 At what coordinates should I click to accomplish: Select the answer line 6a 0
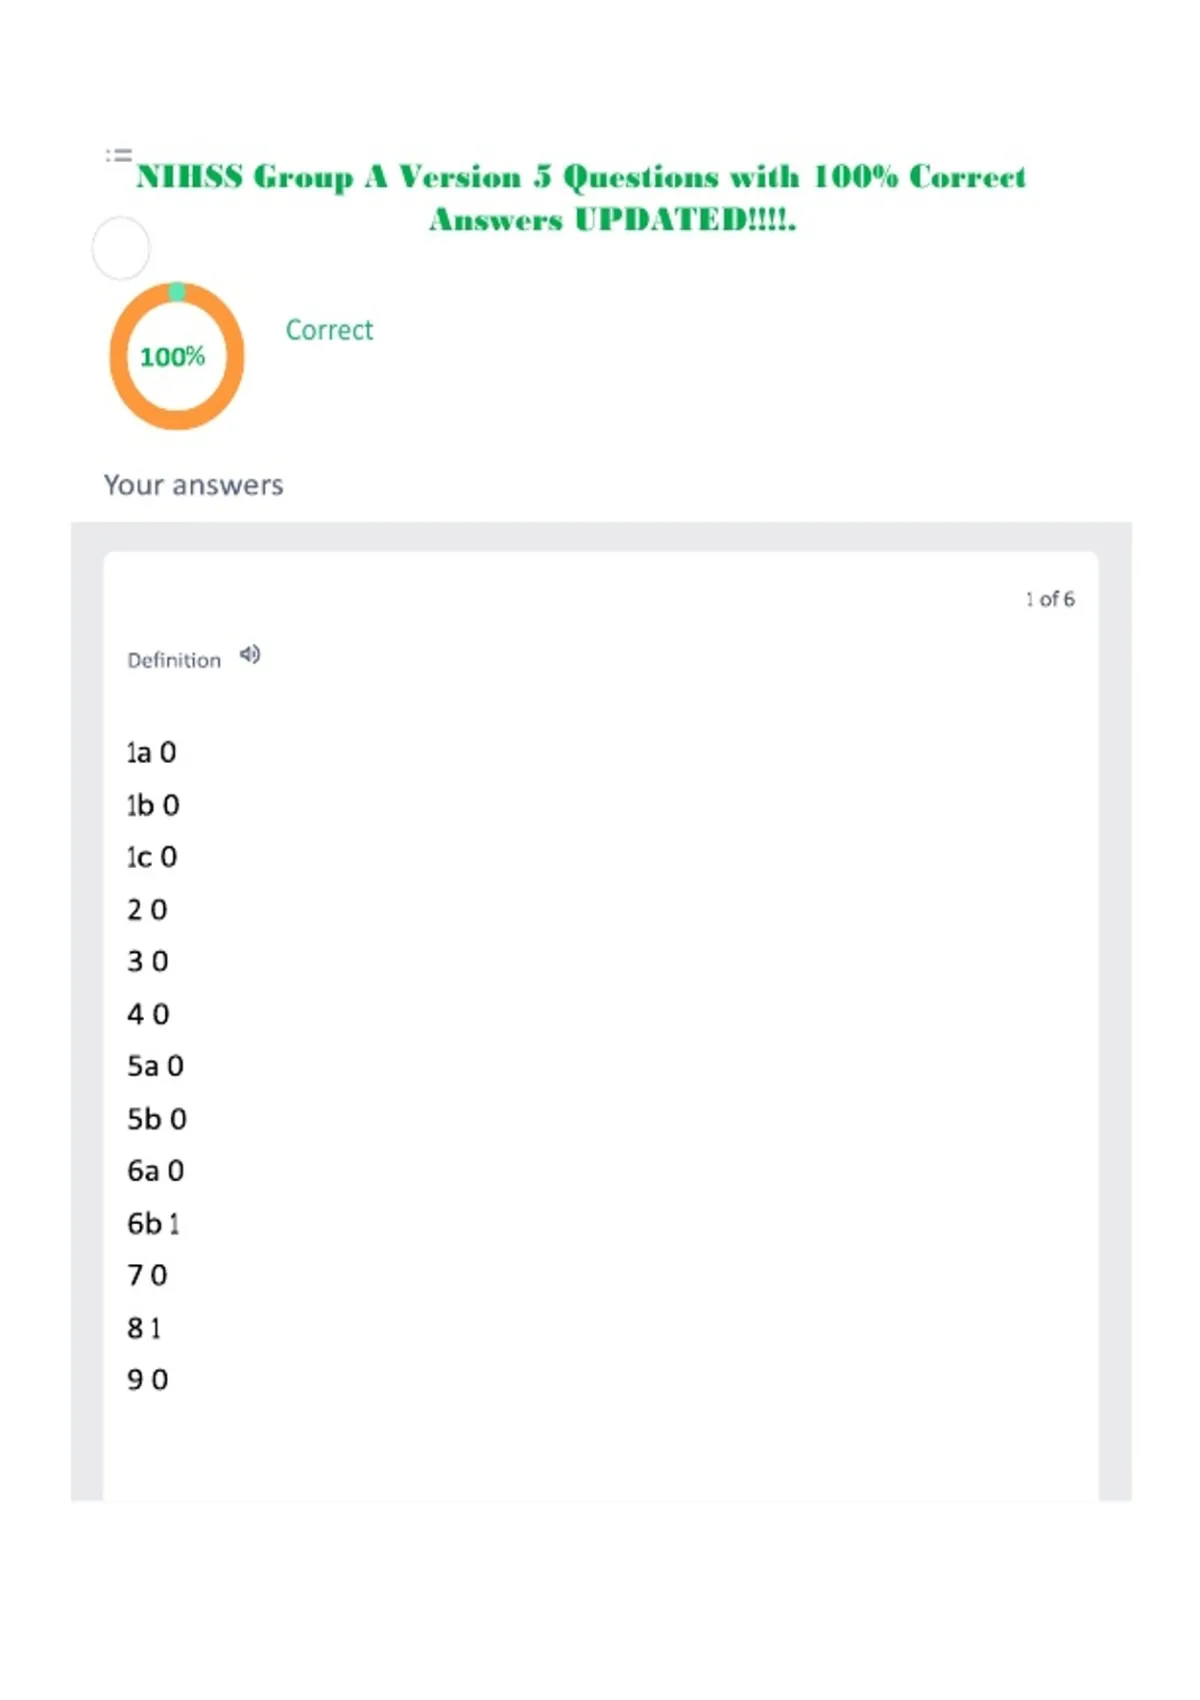click(156, 1171)
